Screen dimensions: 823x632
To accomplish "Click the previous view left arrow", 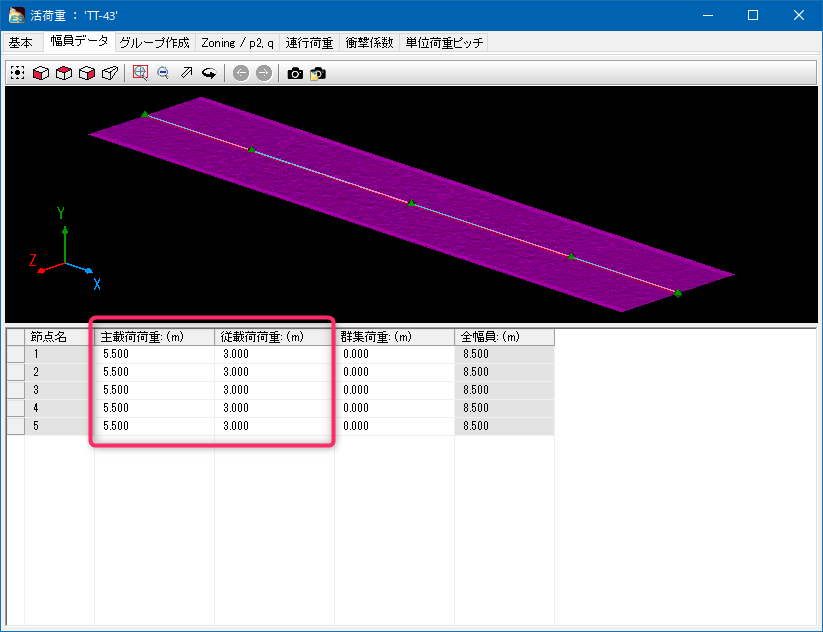I will [x=241, y=73].
